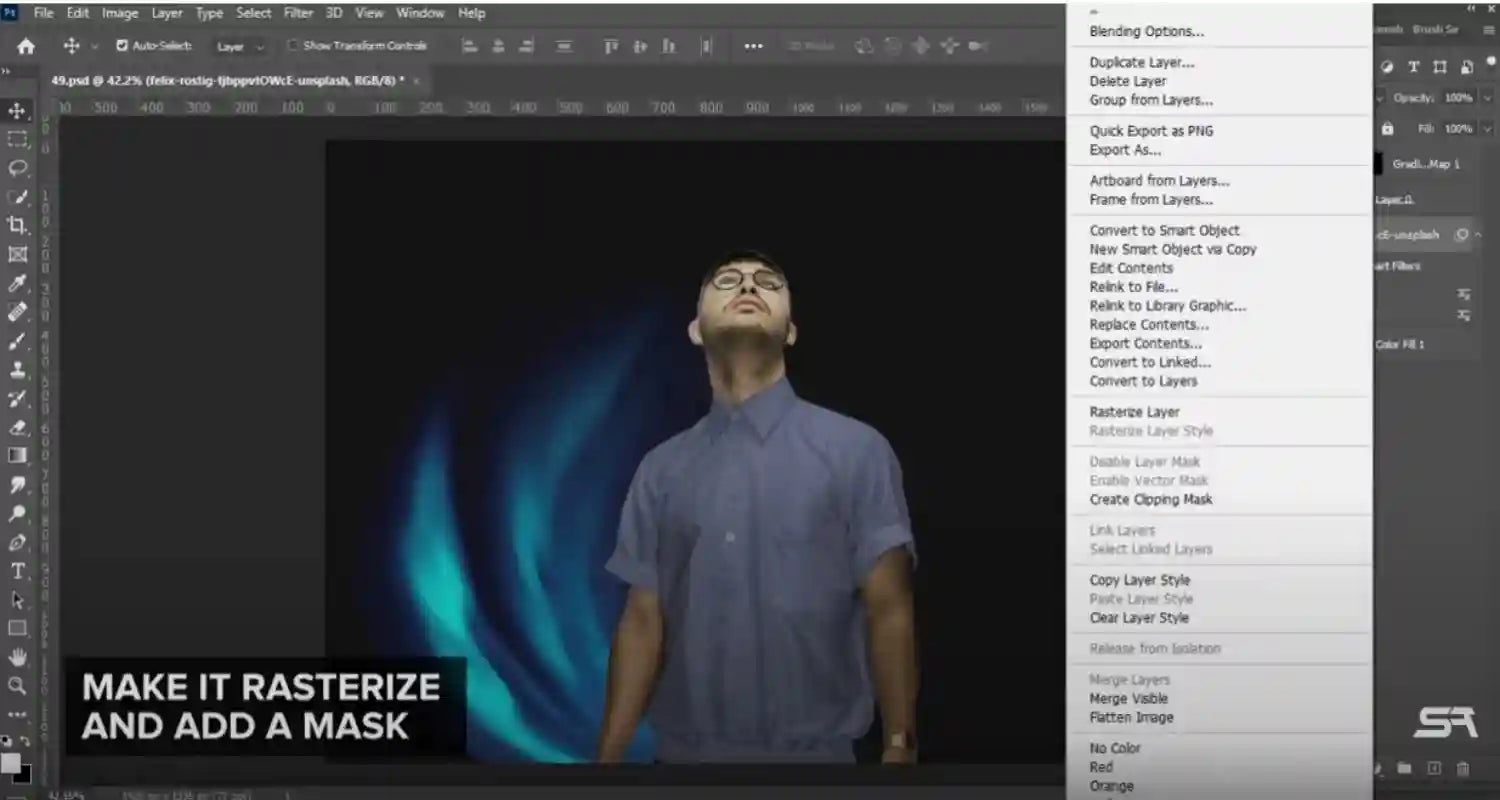Click the Lock all icon in Layers panel
This screenshot has width=1500, height=800.
1387,129
